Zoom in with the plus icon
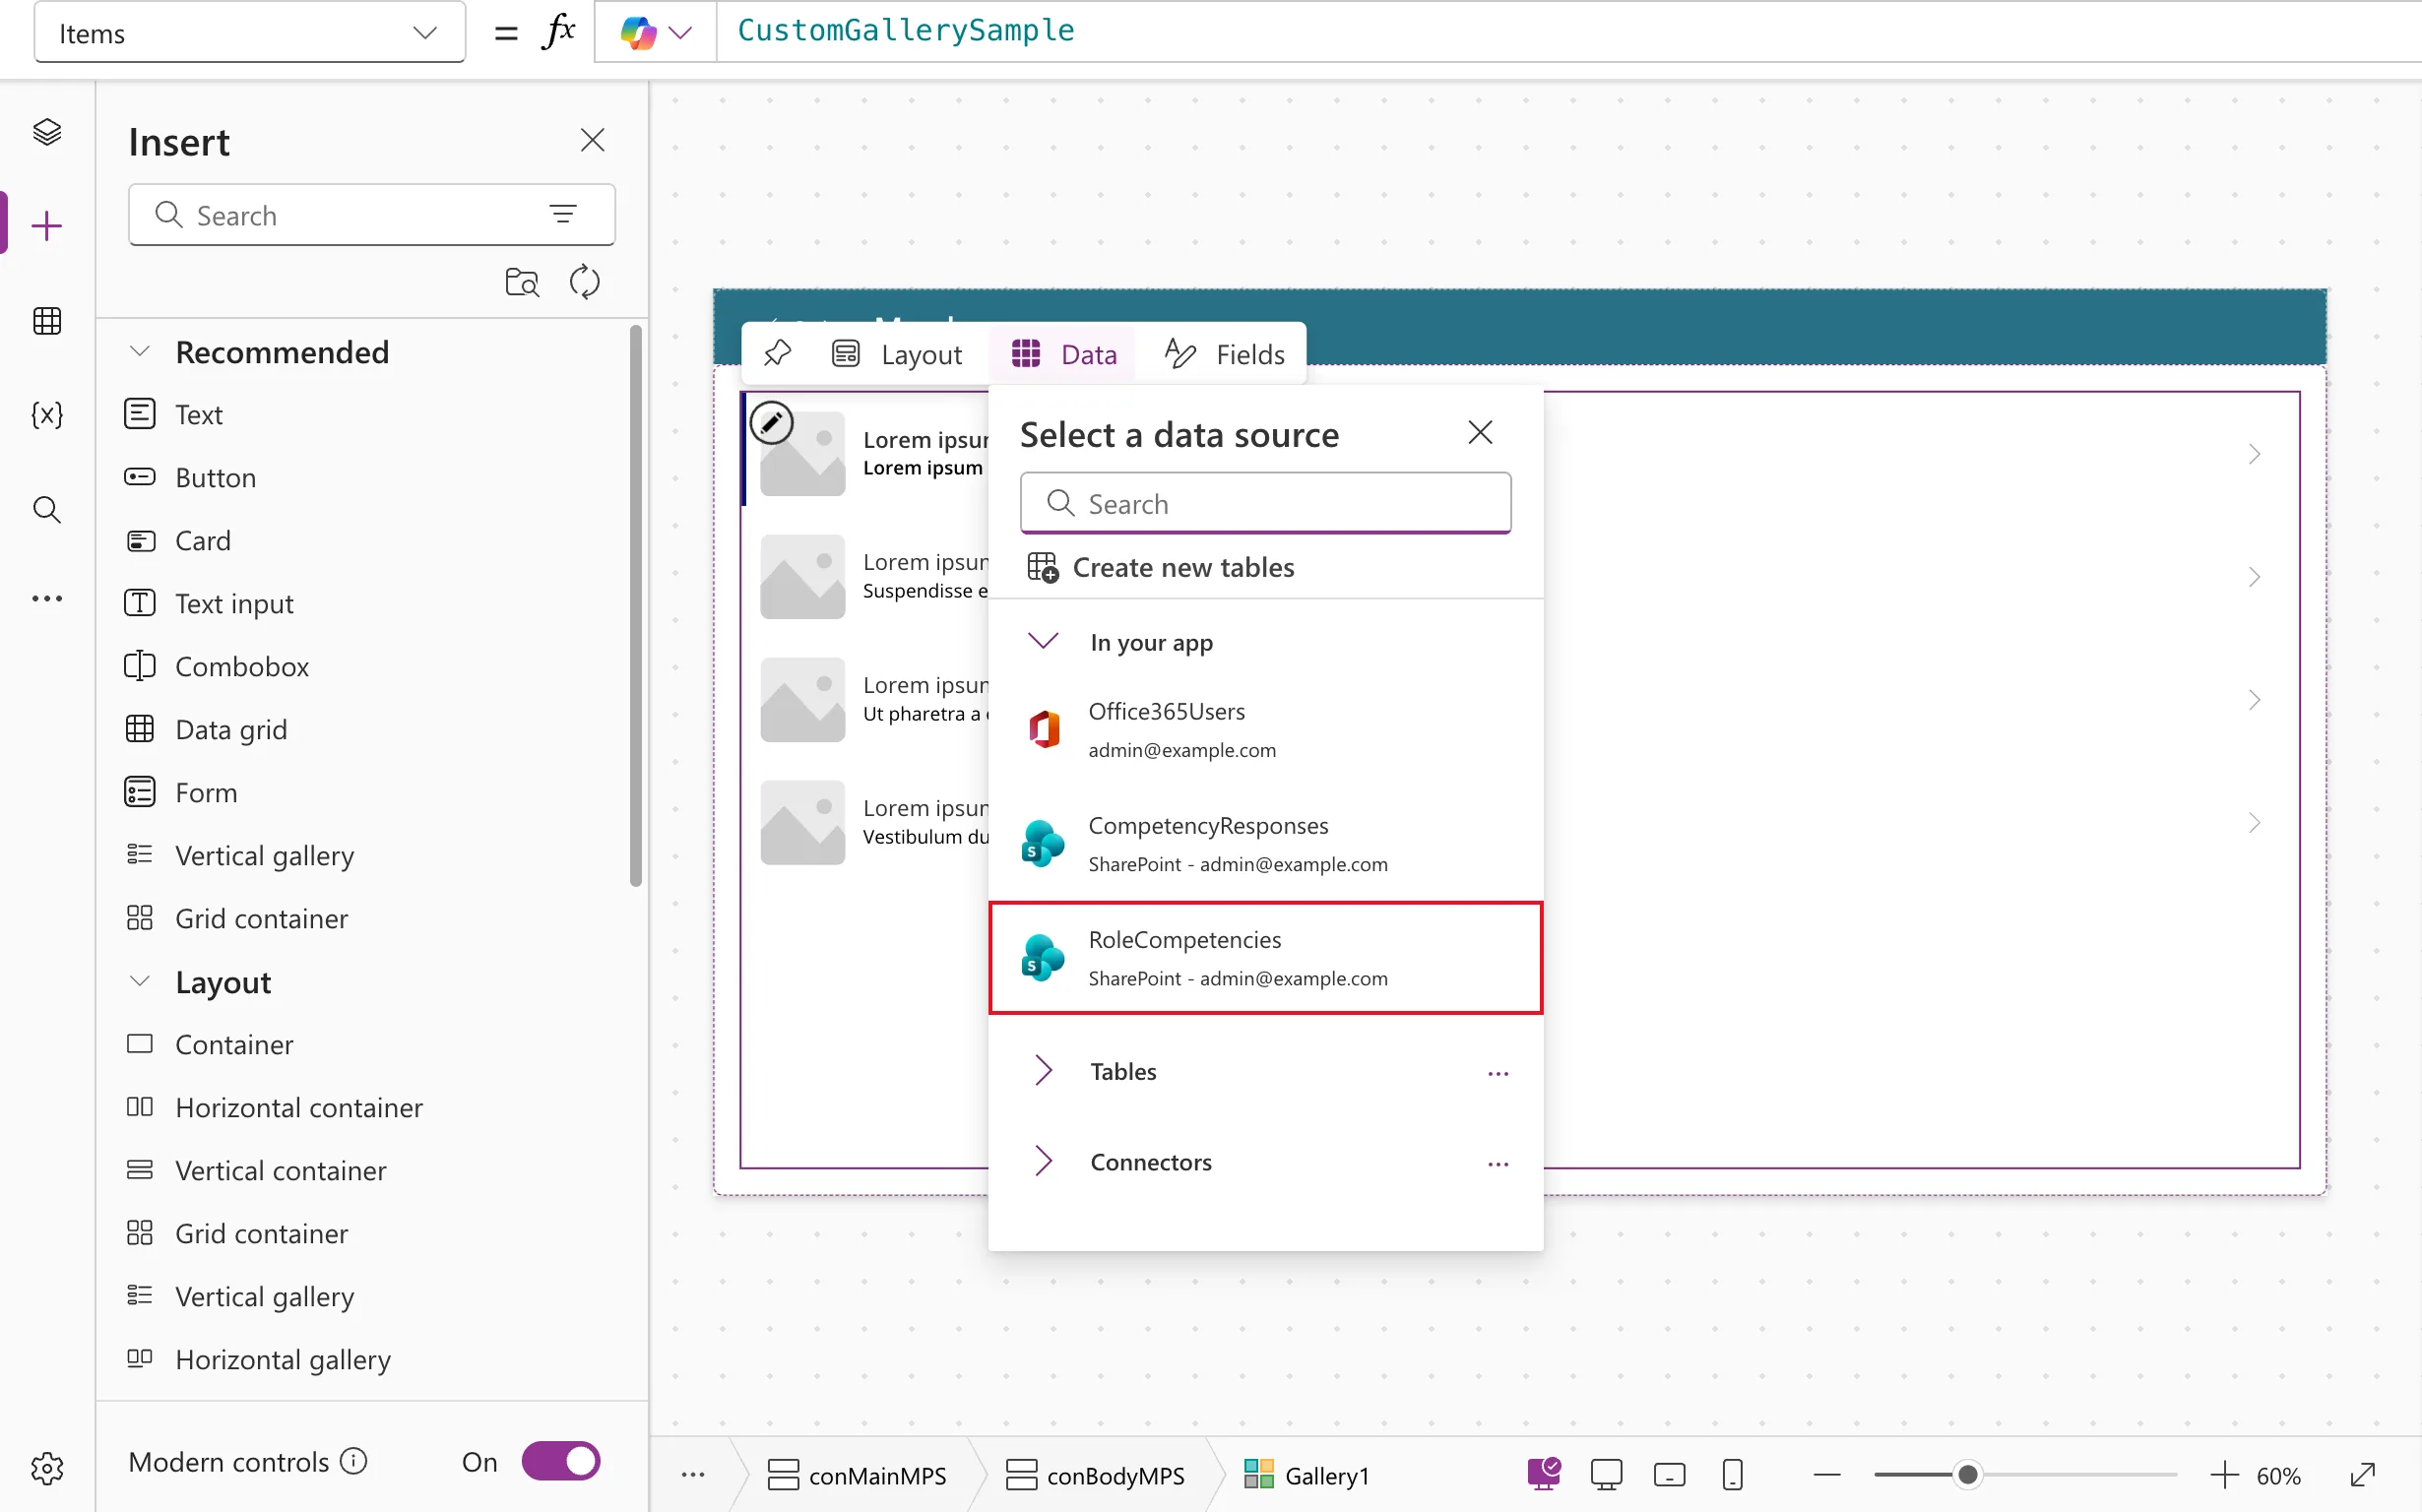2422x1512 pixels. 2225,1474
